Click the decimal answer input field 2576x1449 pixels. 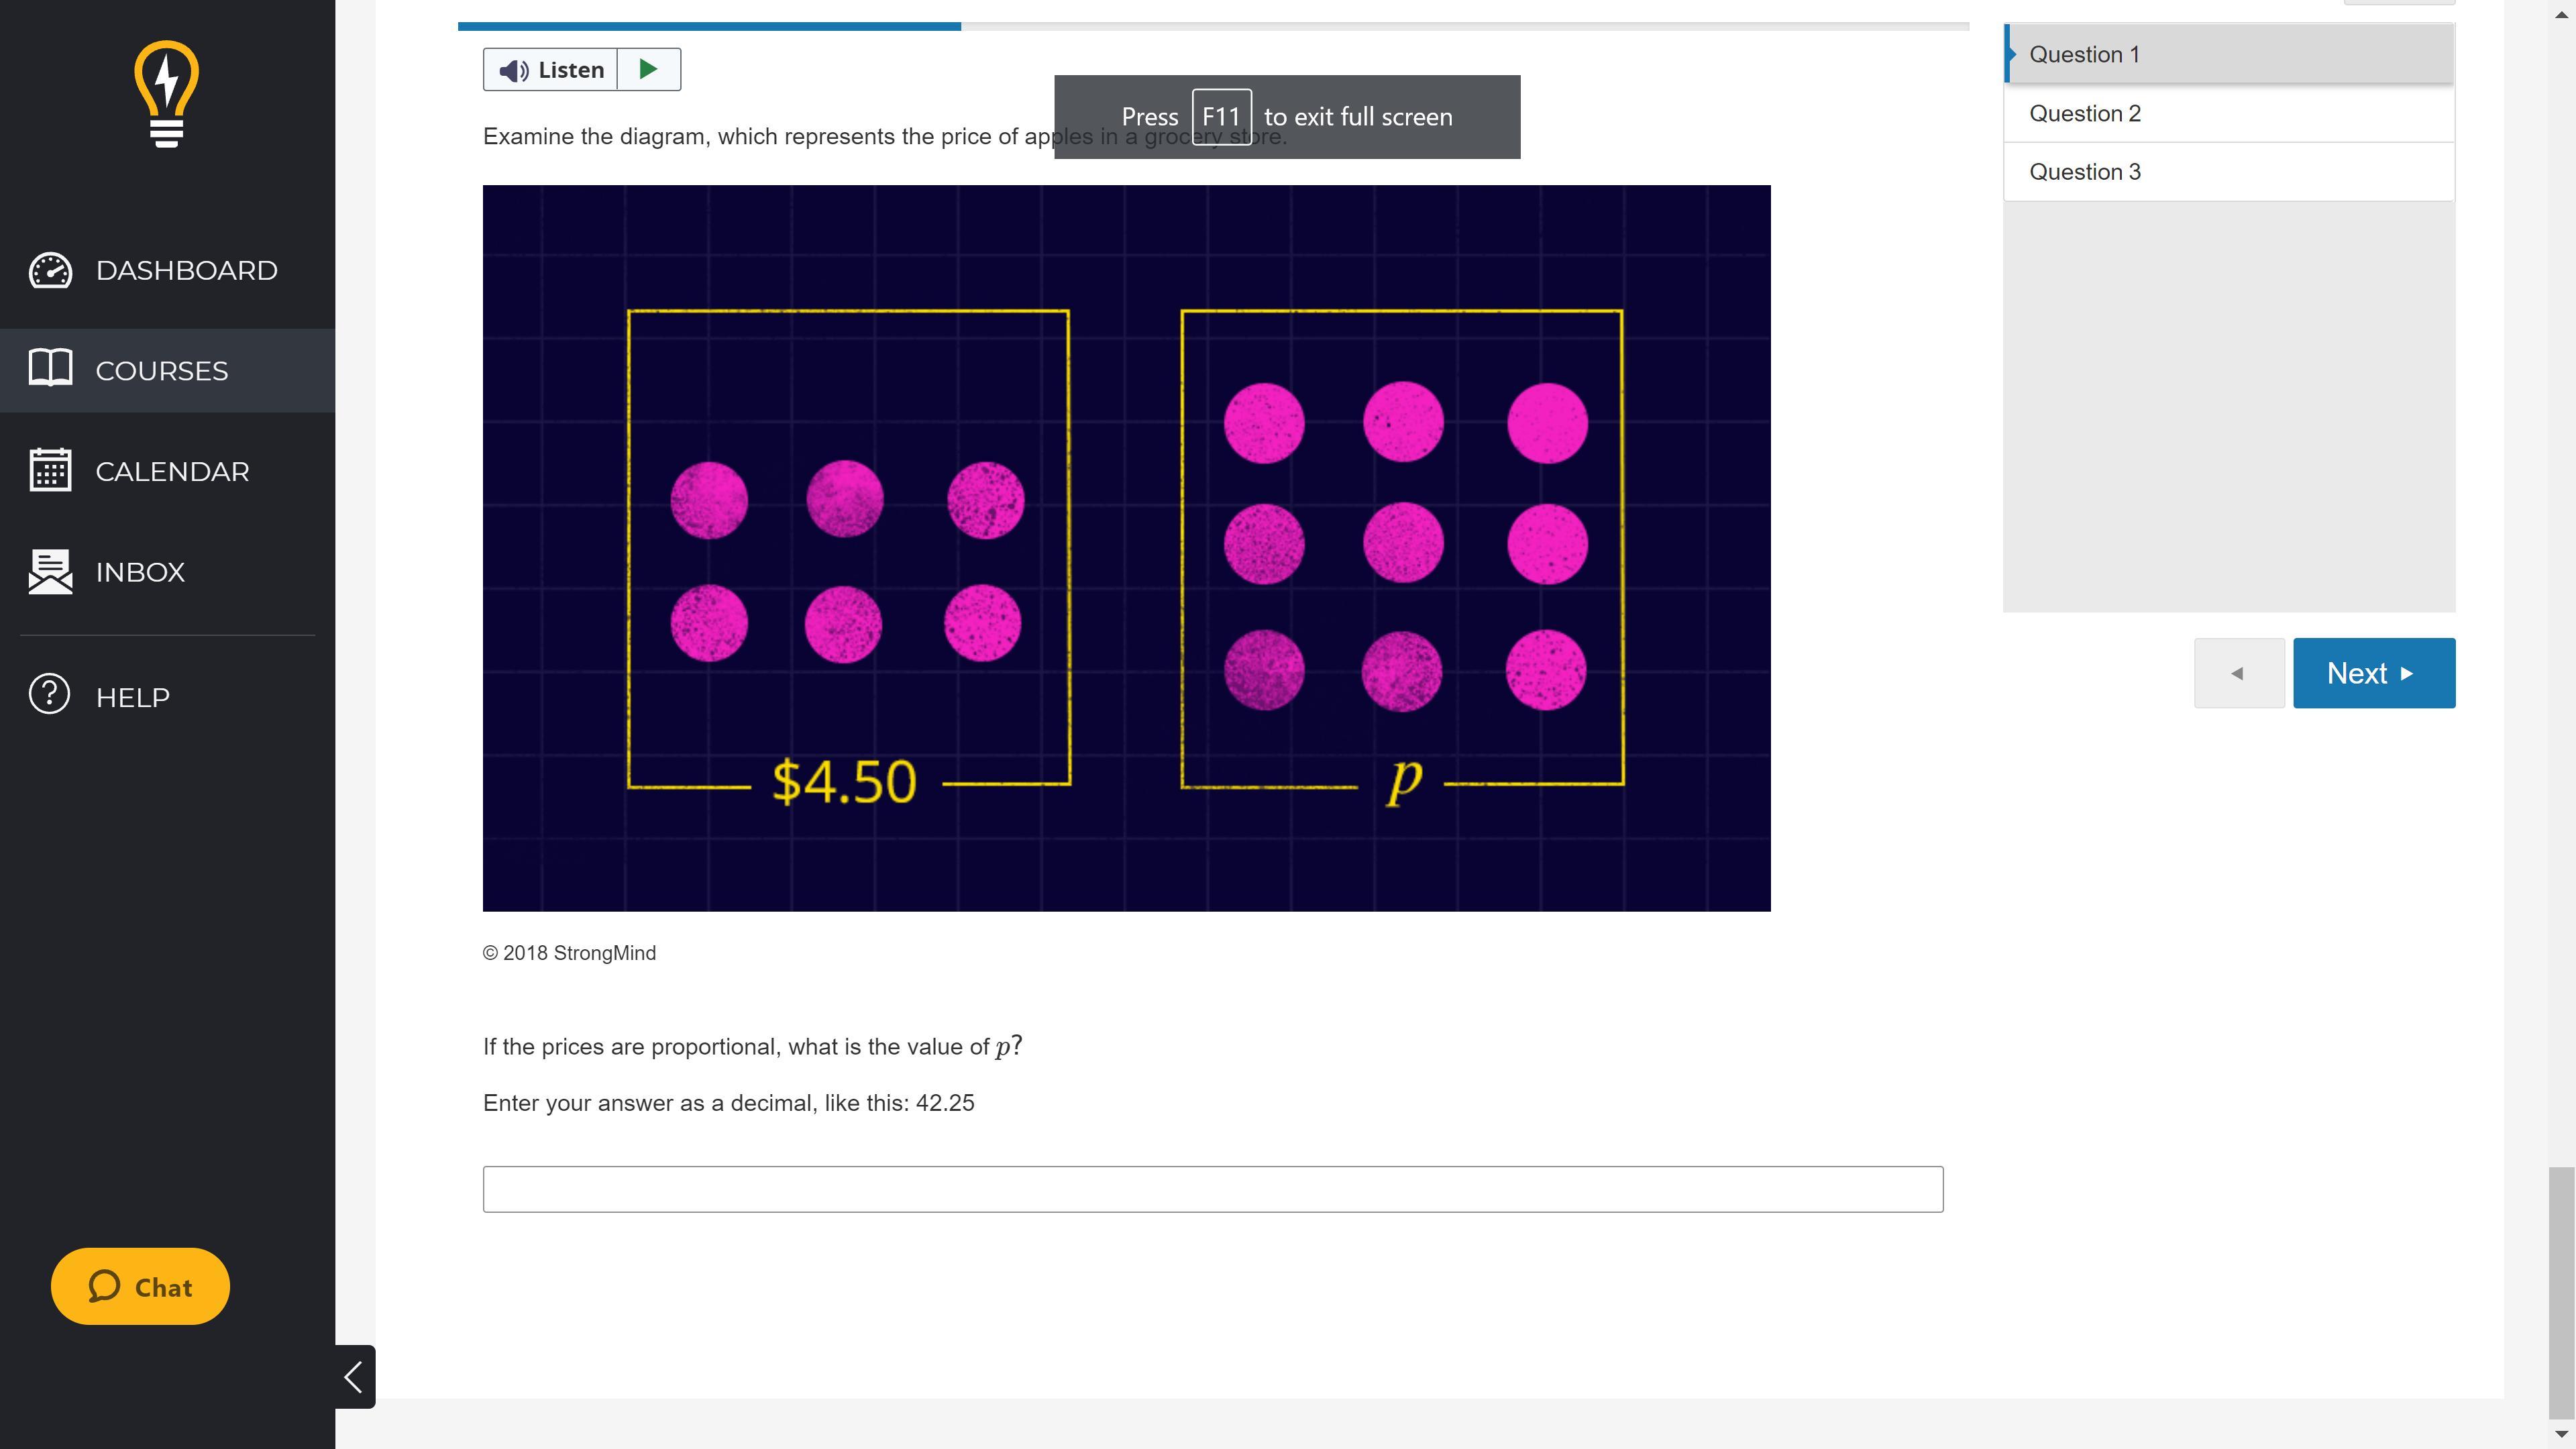(x=1212, y=1189)
